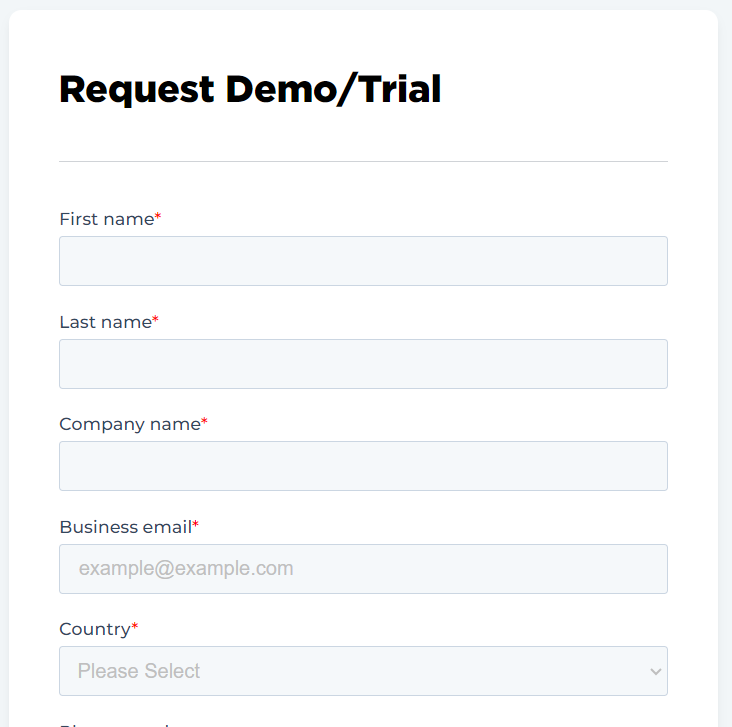Click the red asterisk beside Company name
This screenshot has height=727, width=732.
(204, 421)
